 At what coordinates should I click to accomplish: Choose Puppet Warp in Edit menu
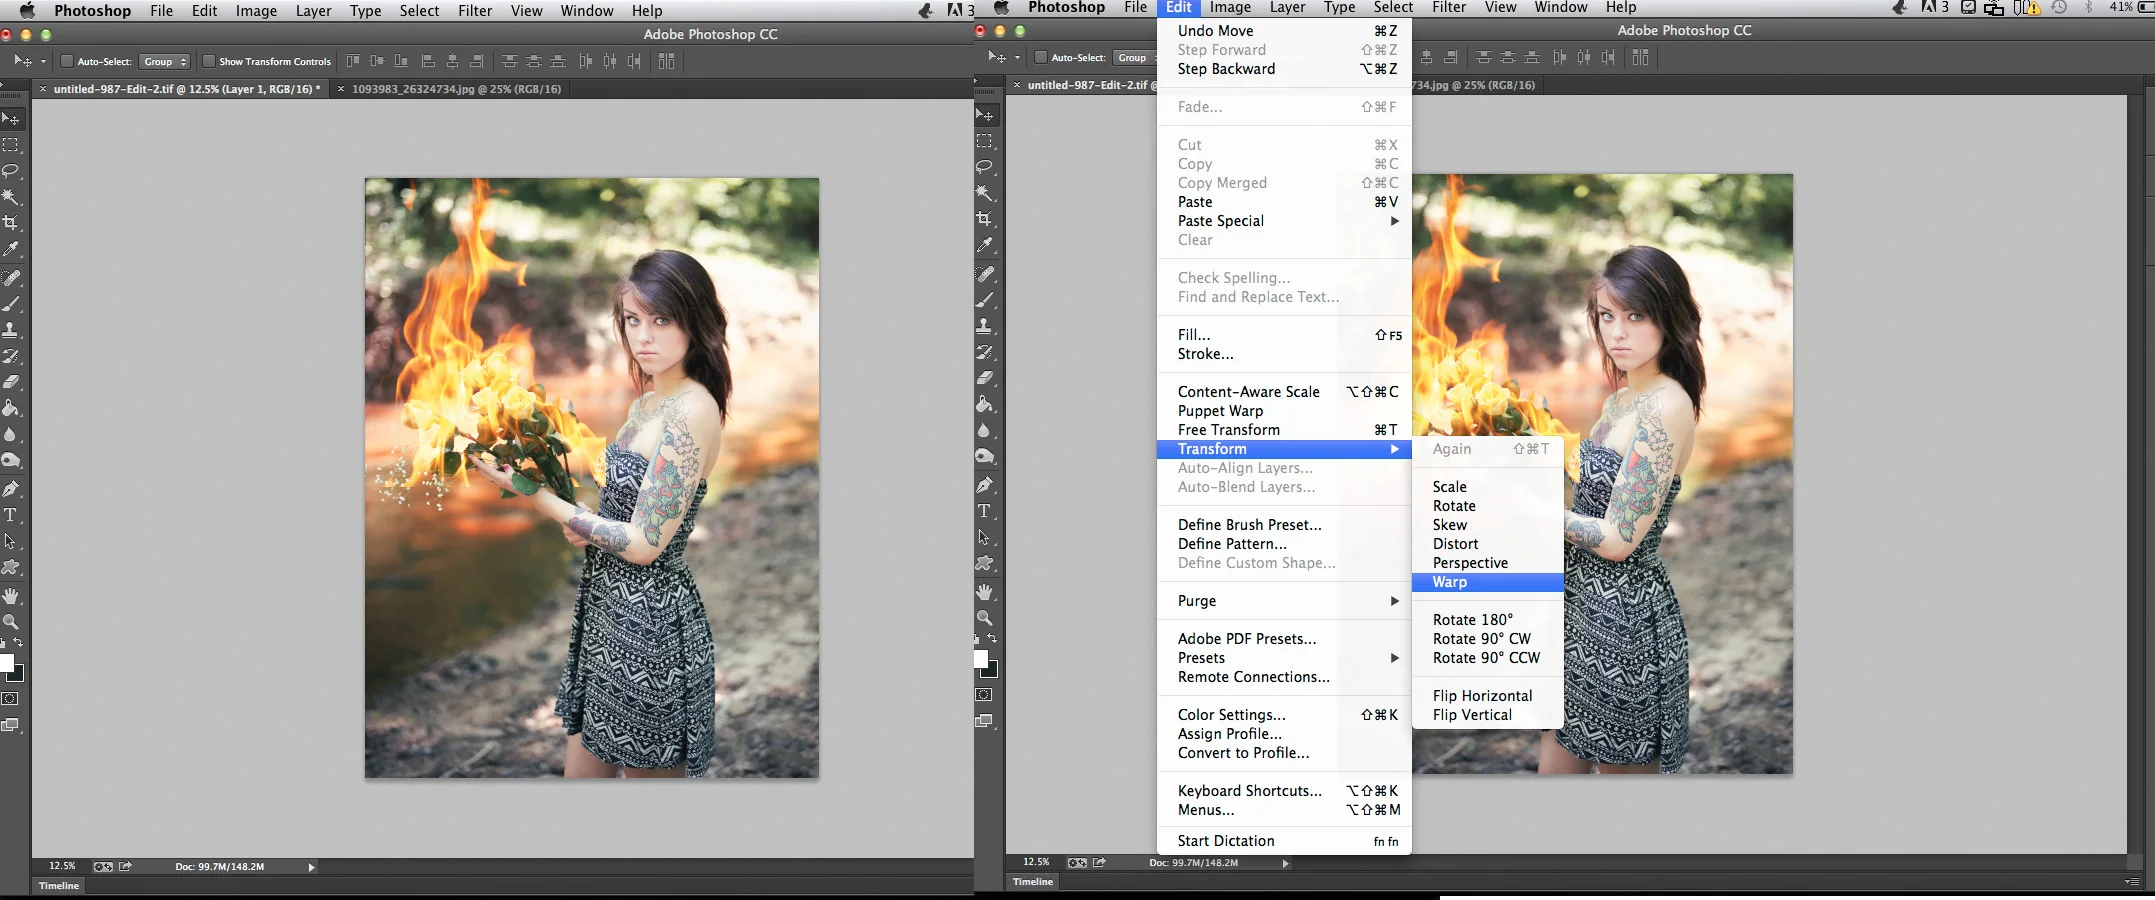click(1284, 411)
